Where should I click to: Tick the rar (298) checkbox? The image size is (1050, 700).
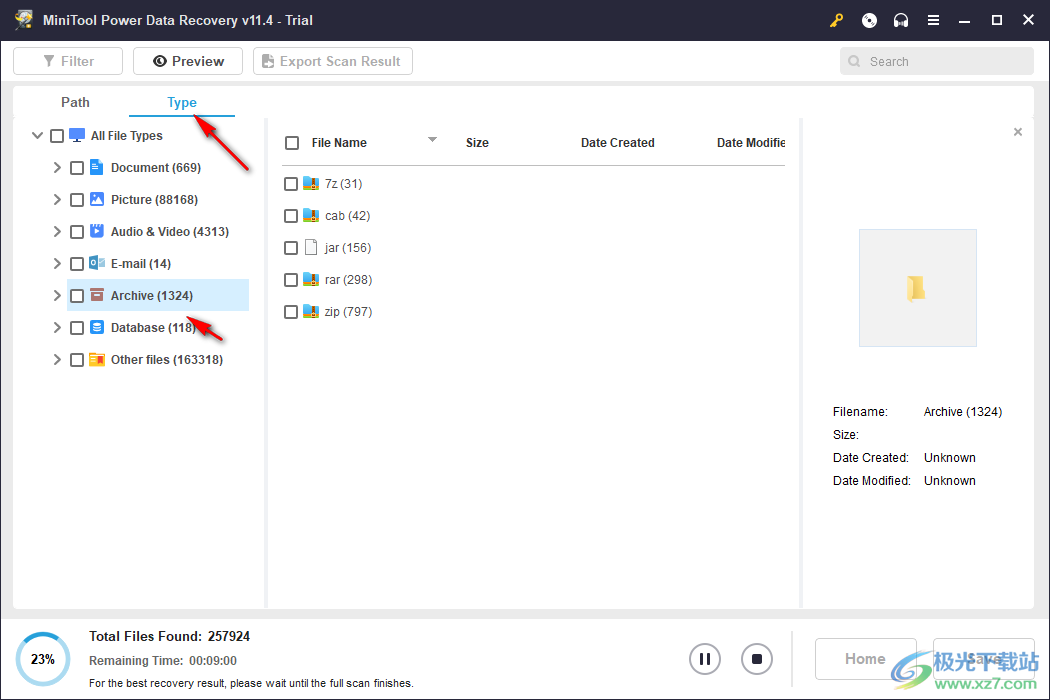pyautogui.click(x=291, y=280)
